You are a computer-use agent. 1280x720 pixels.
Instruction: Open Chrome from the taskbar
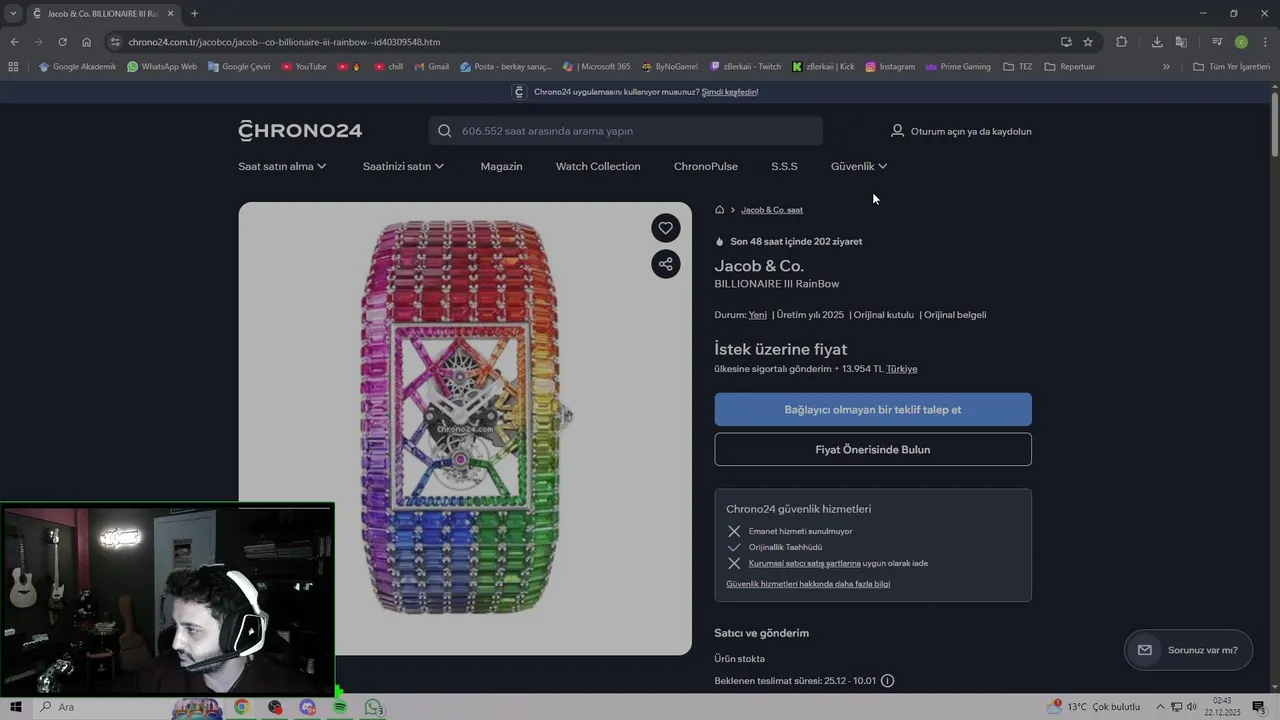pyautogui.click(x=242, y=707)
